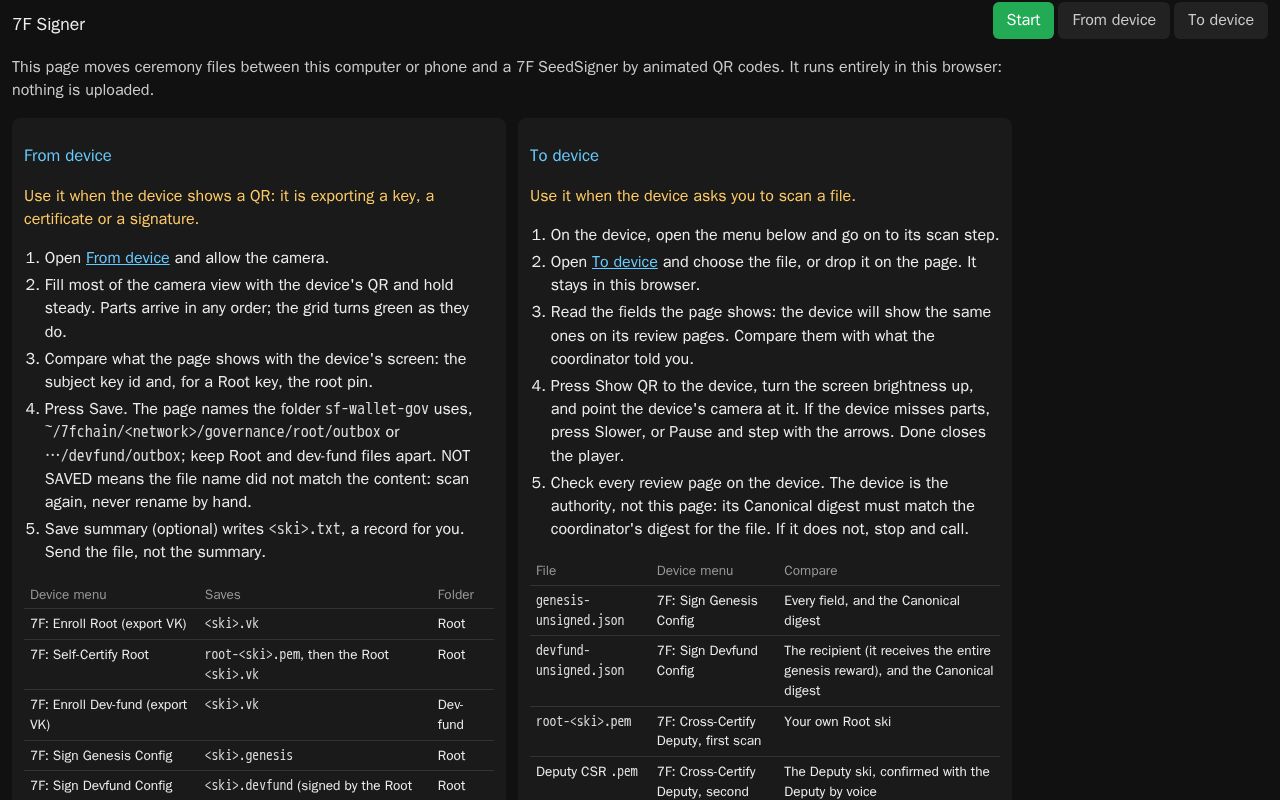Click the genesis-unsigned.json file cell
Viewport: 1280px width, 800px height.
pyautogui.click(x=590, y=610)
